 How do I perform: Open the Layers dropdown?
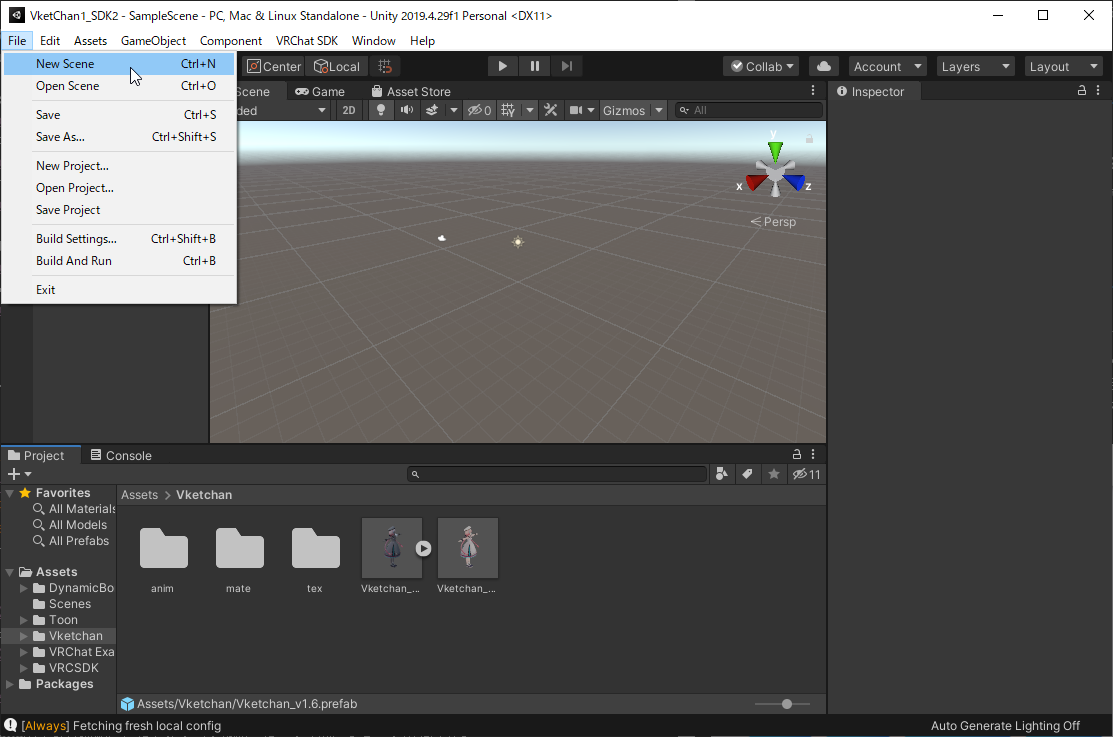975,66
